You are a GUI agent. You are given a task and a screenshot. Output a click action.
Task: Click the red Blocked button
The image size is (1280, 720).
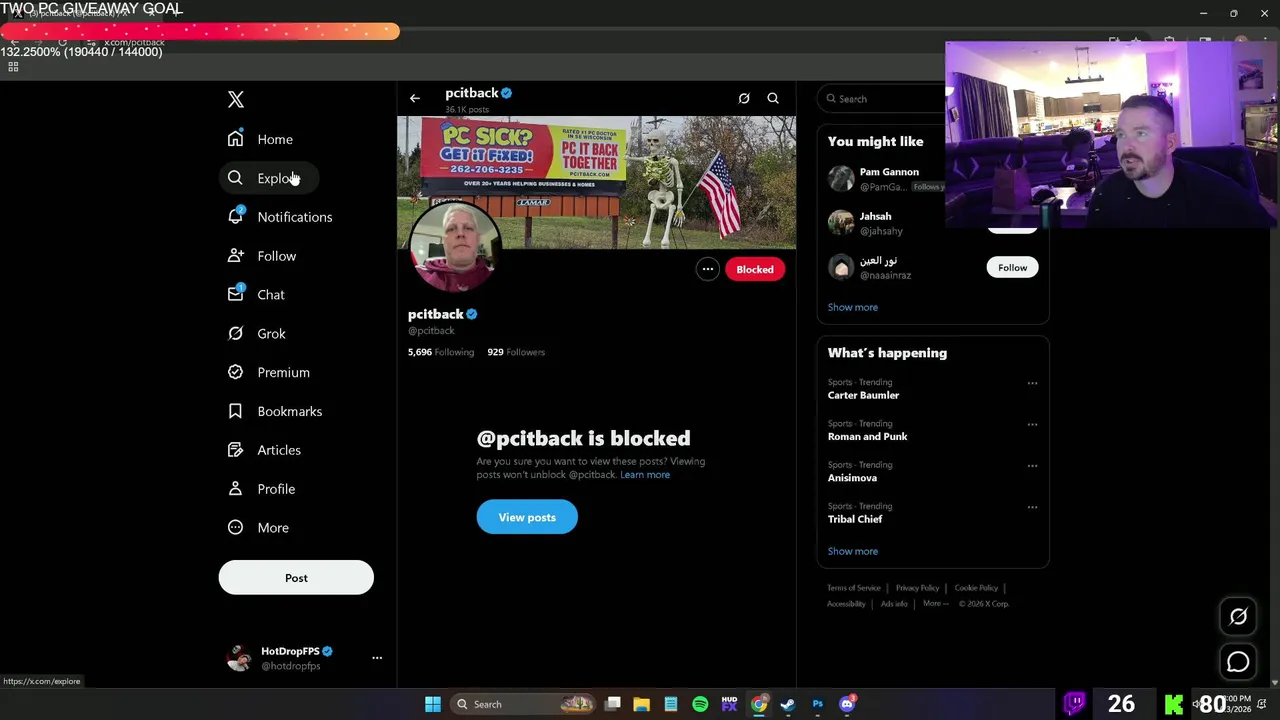coord(755,269)
